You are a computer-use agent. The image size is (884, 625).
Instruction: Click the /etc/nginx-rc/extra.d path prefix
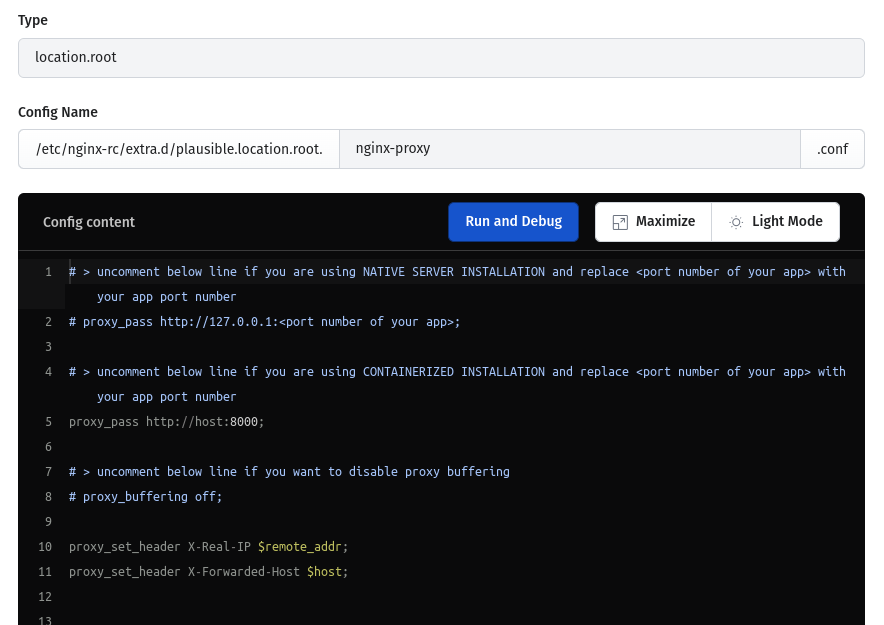click(x=179, y=149)
